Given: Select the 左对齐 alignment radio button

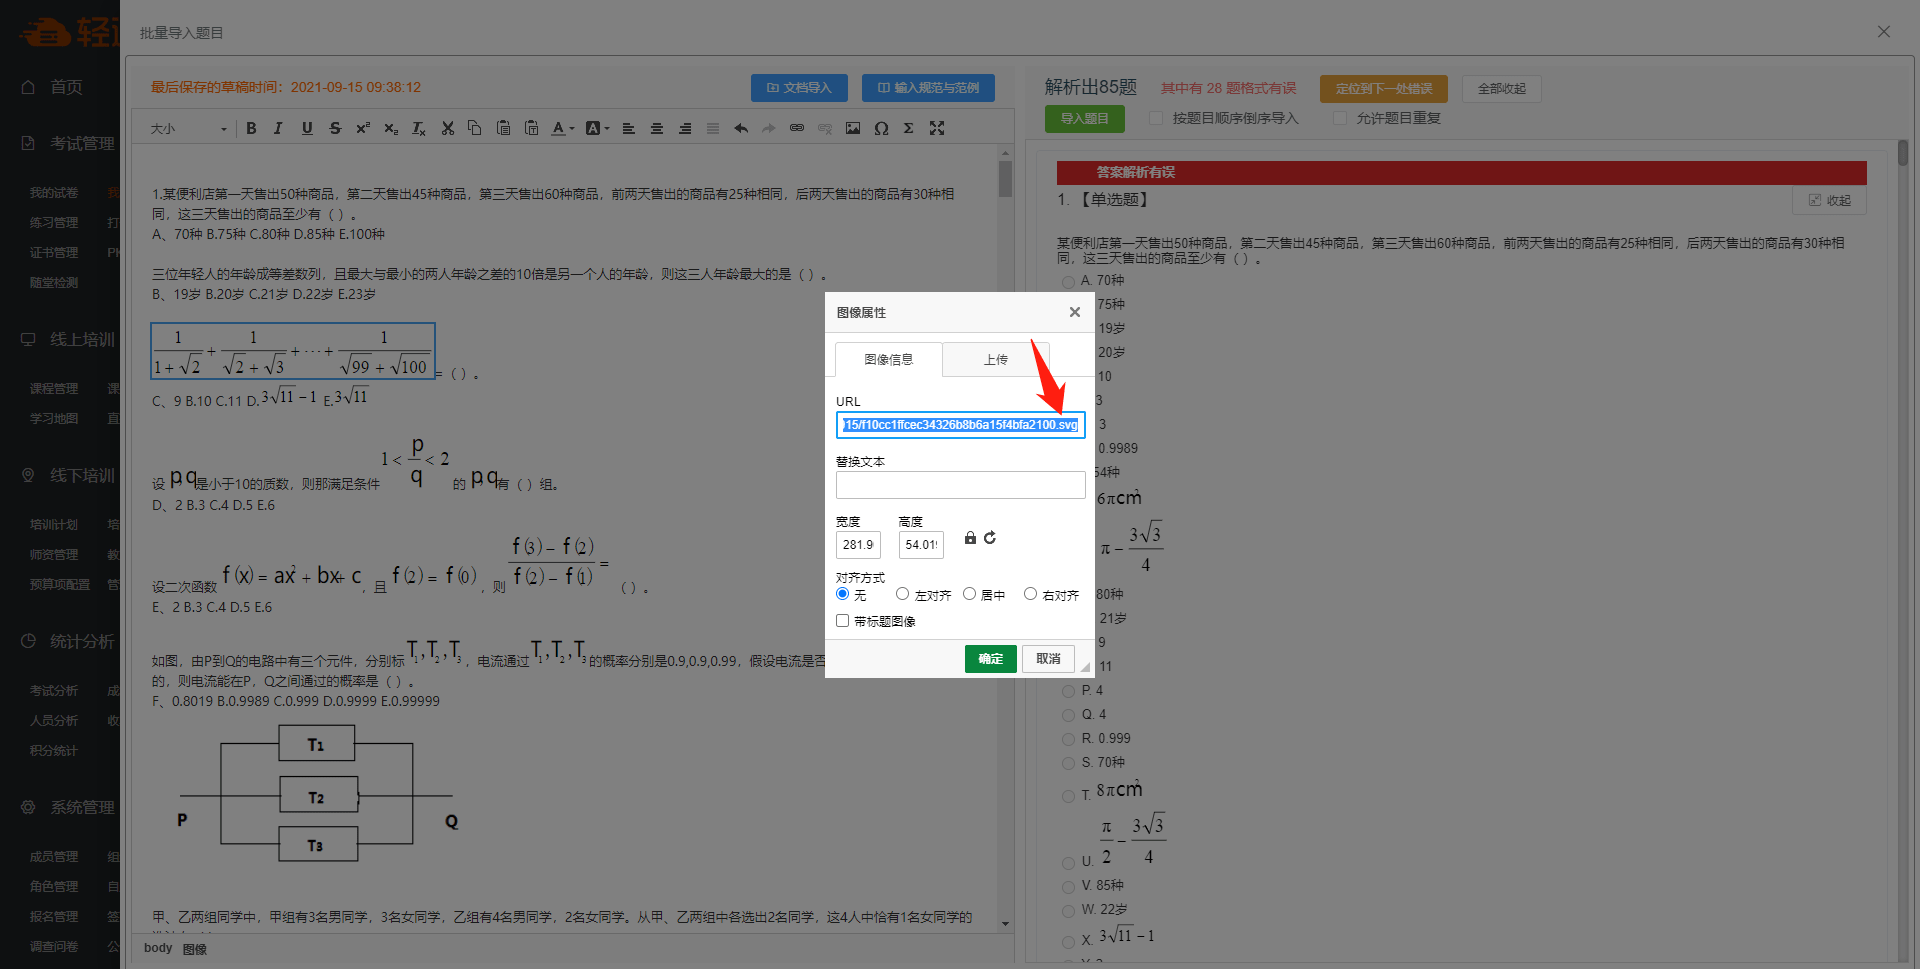Looking at the screenshot, I should pos(902,594).
